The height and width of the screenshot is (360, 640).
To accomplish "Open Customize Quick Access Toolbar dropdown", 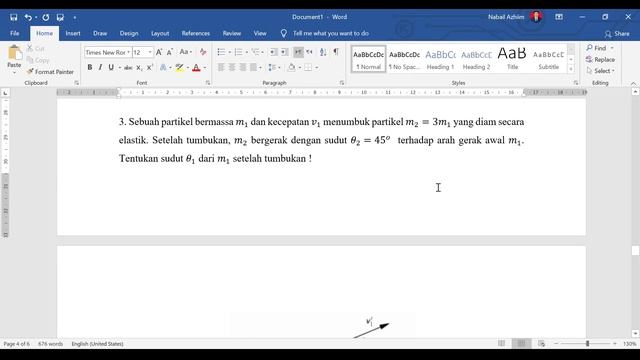I will pos(75,18).
